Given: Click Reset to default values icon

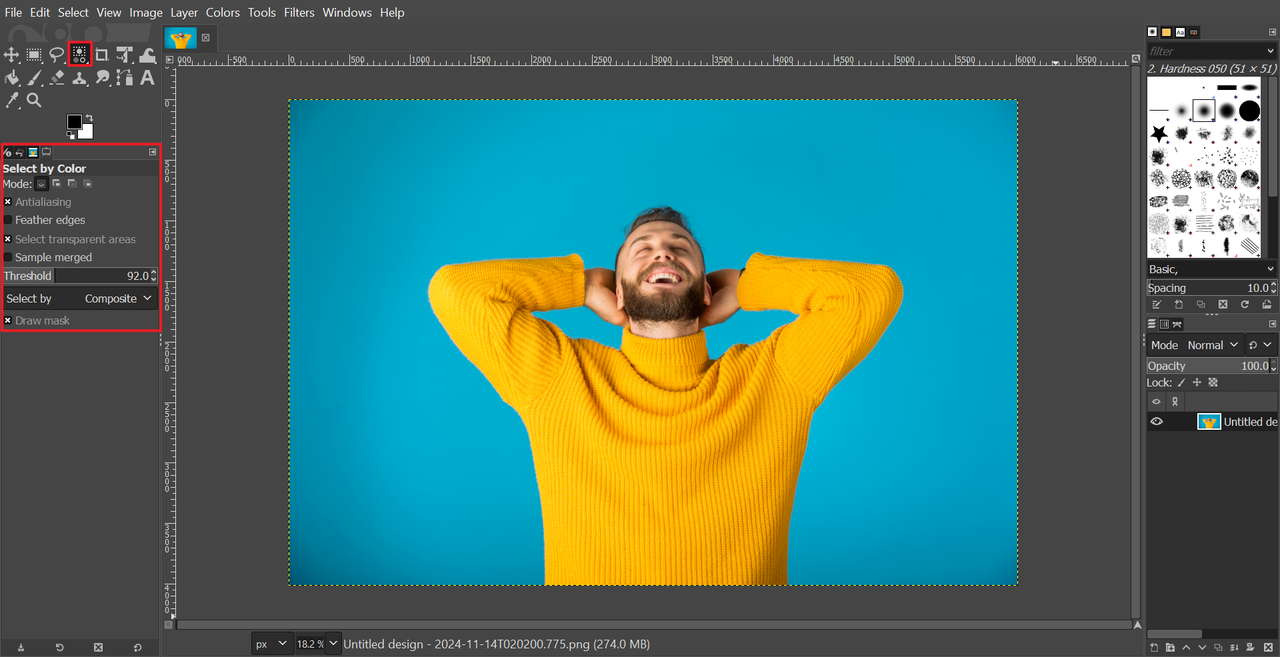Looking at the screenshot, I should pos(137,647).
